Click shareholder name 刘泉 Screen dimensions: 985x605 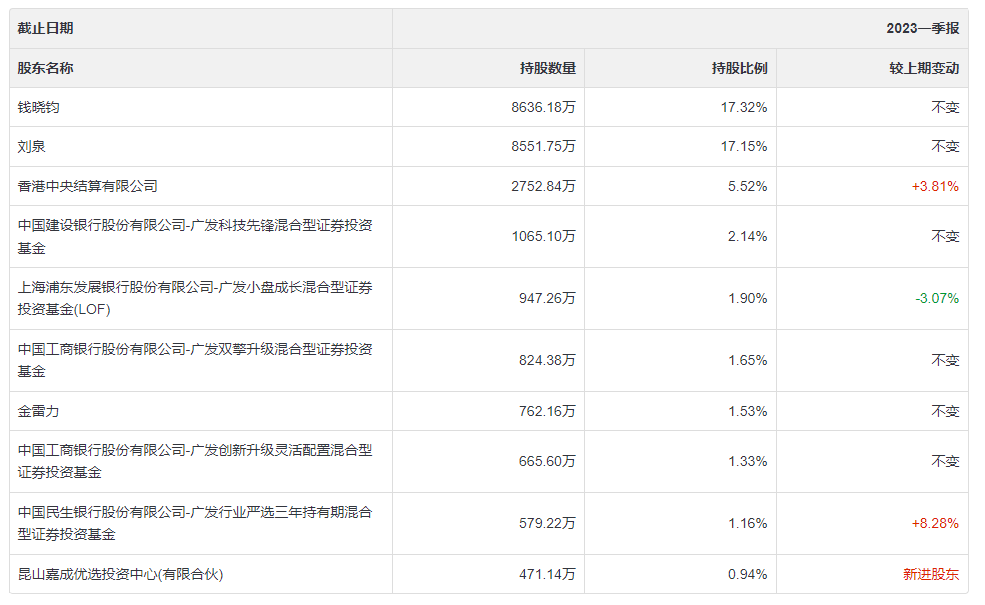tap(32, 146)
